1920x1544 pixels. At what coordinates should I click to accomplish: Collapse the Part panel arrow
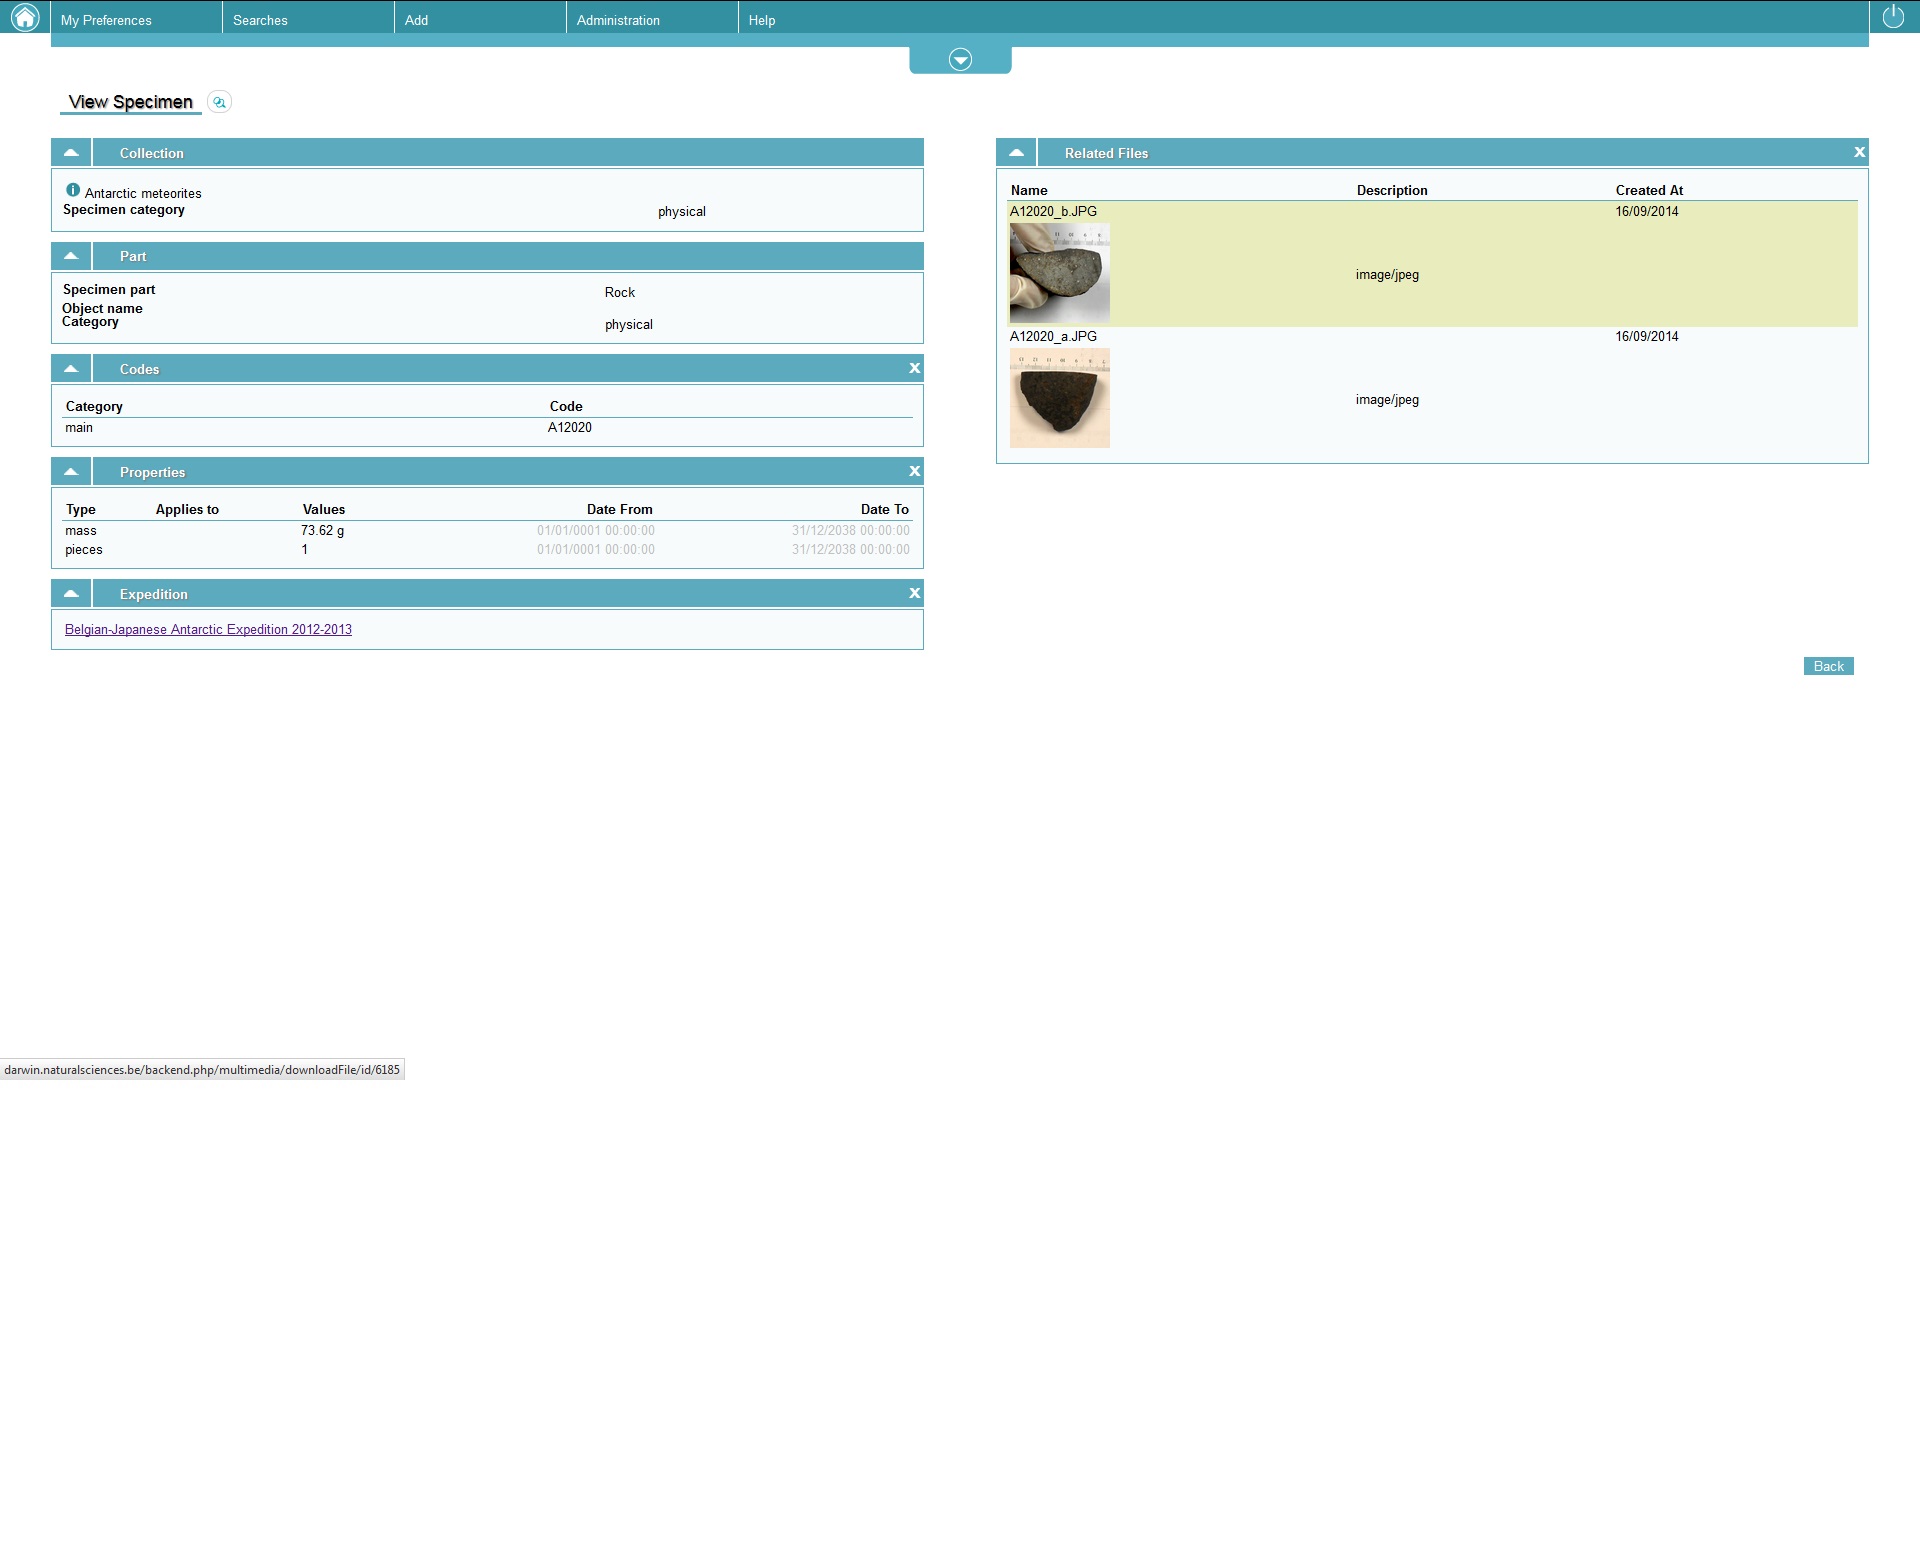(71, 256)
